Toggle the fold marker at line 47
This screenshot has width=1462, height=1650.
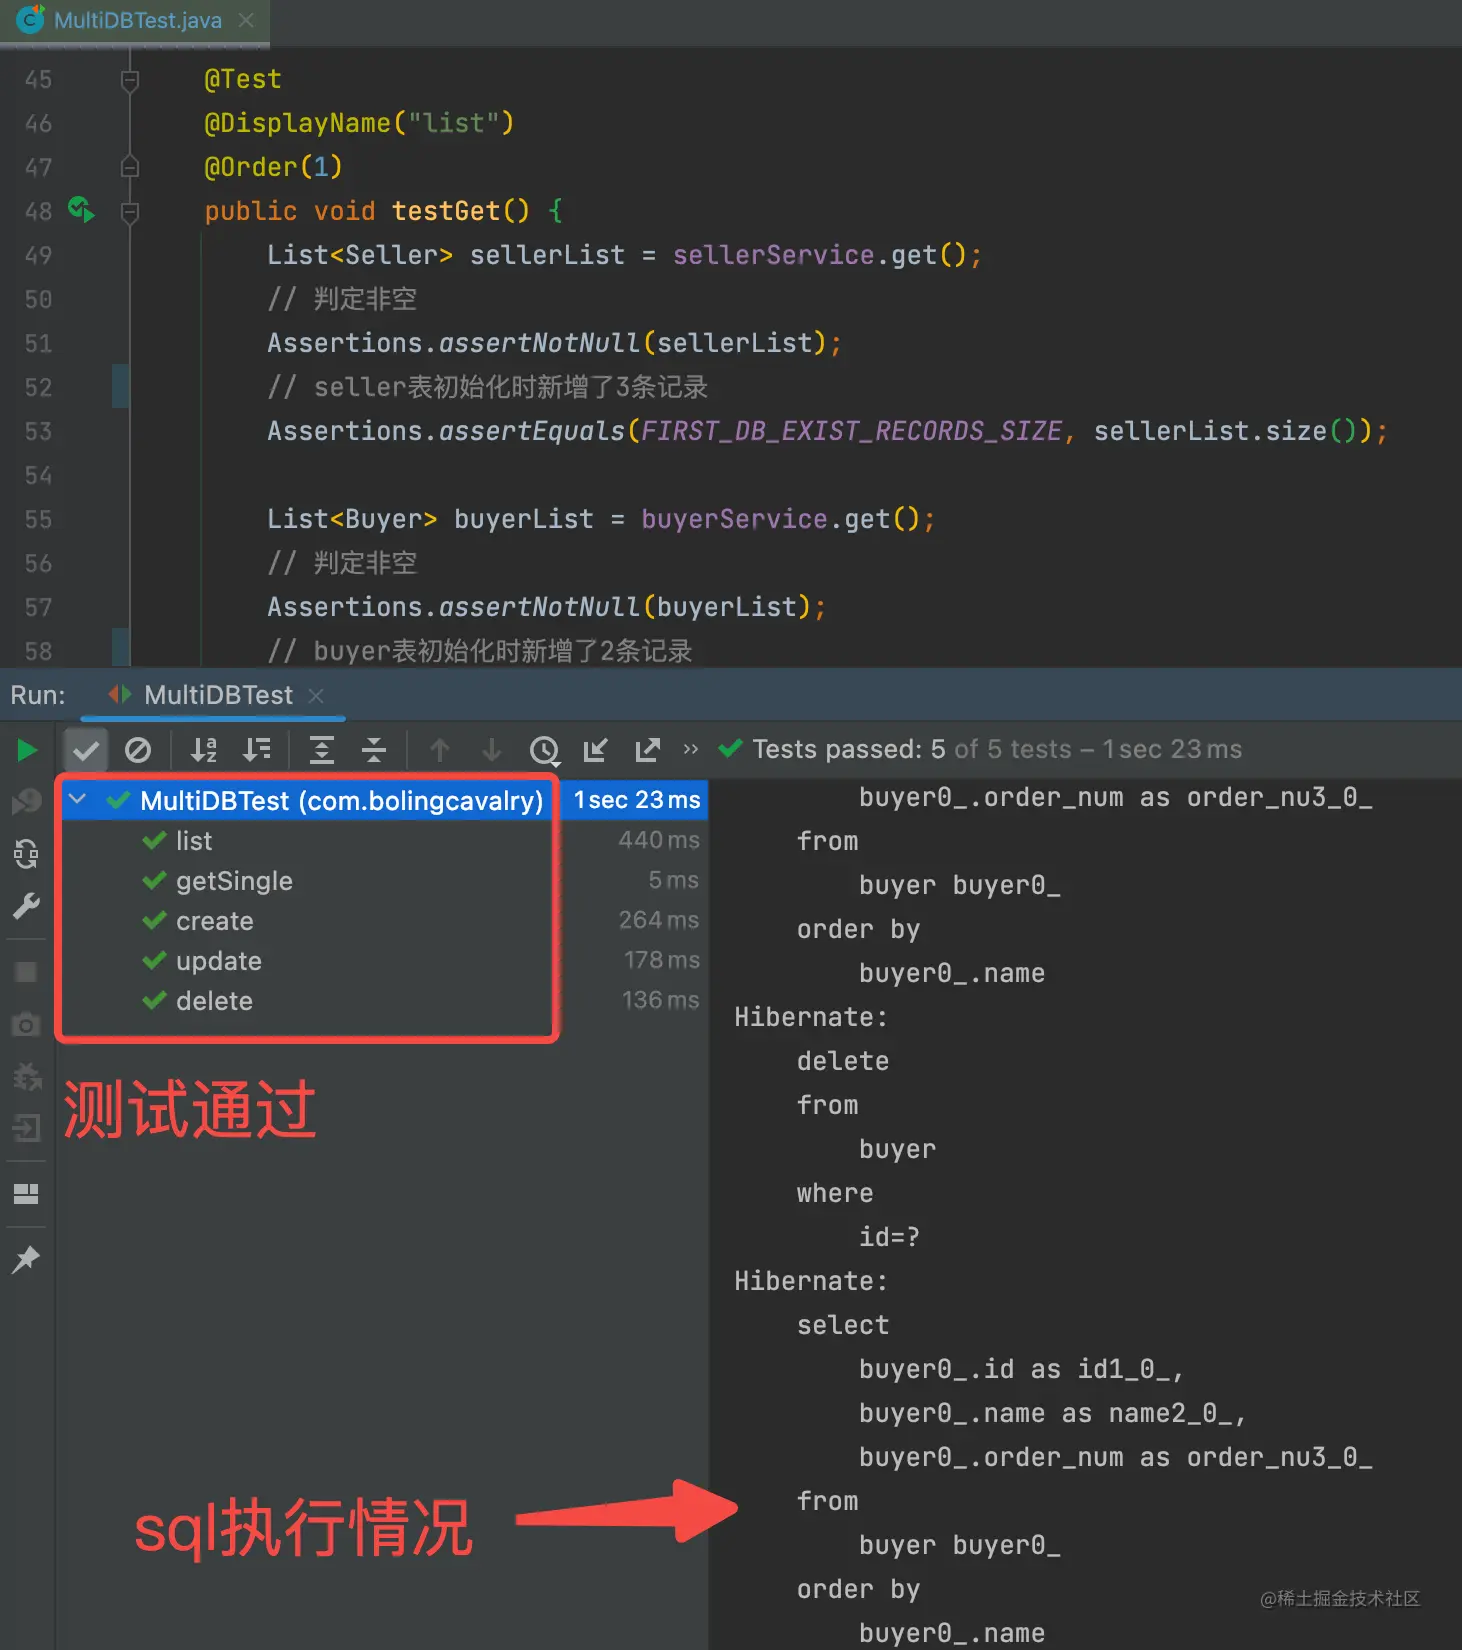129,167
